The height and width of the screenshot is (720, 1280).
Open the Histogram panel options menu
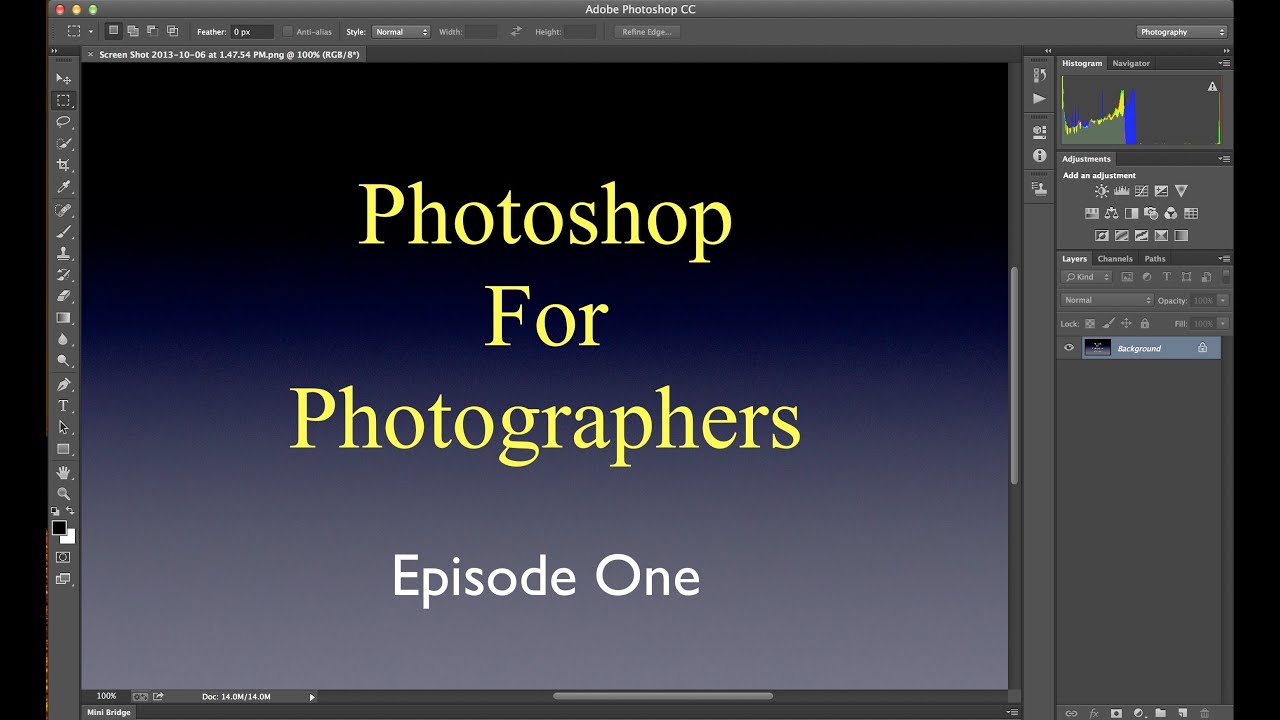tap(1224, 63)
